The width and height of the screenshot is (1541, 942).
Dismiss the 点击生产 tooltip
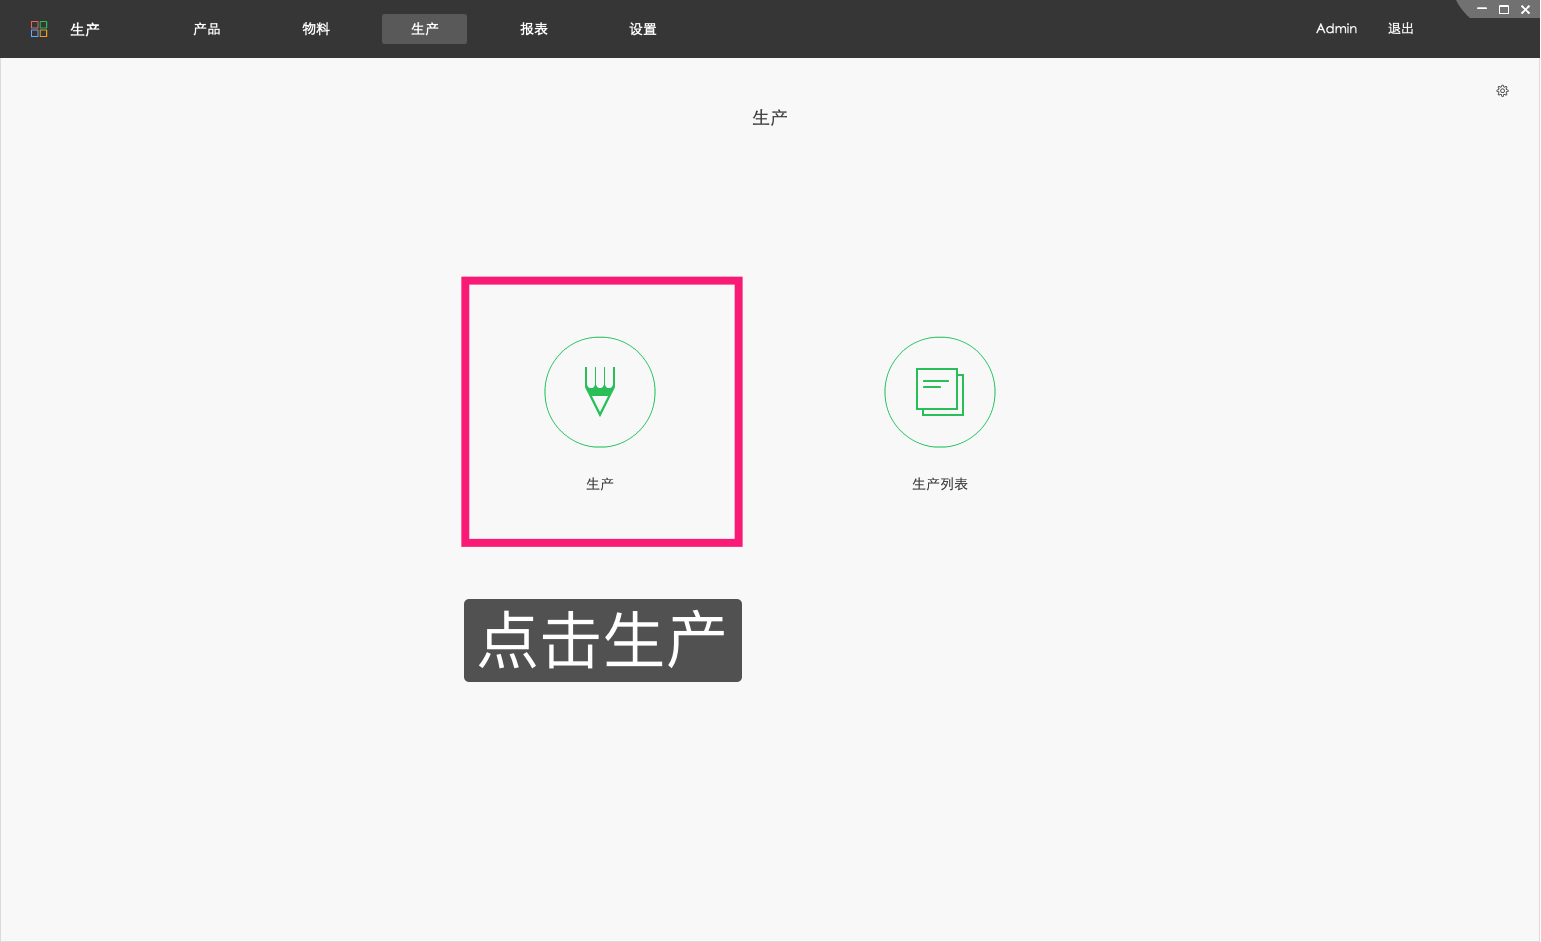pyautogui.click(x=602, y=640)
